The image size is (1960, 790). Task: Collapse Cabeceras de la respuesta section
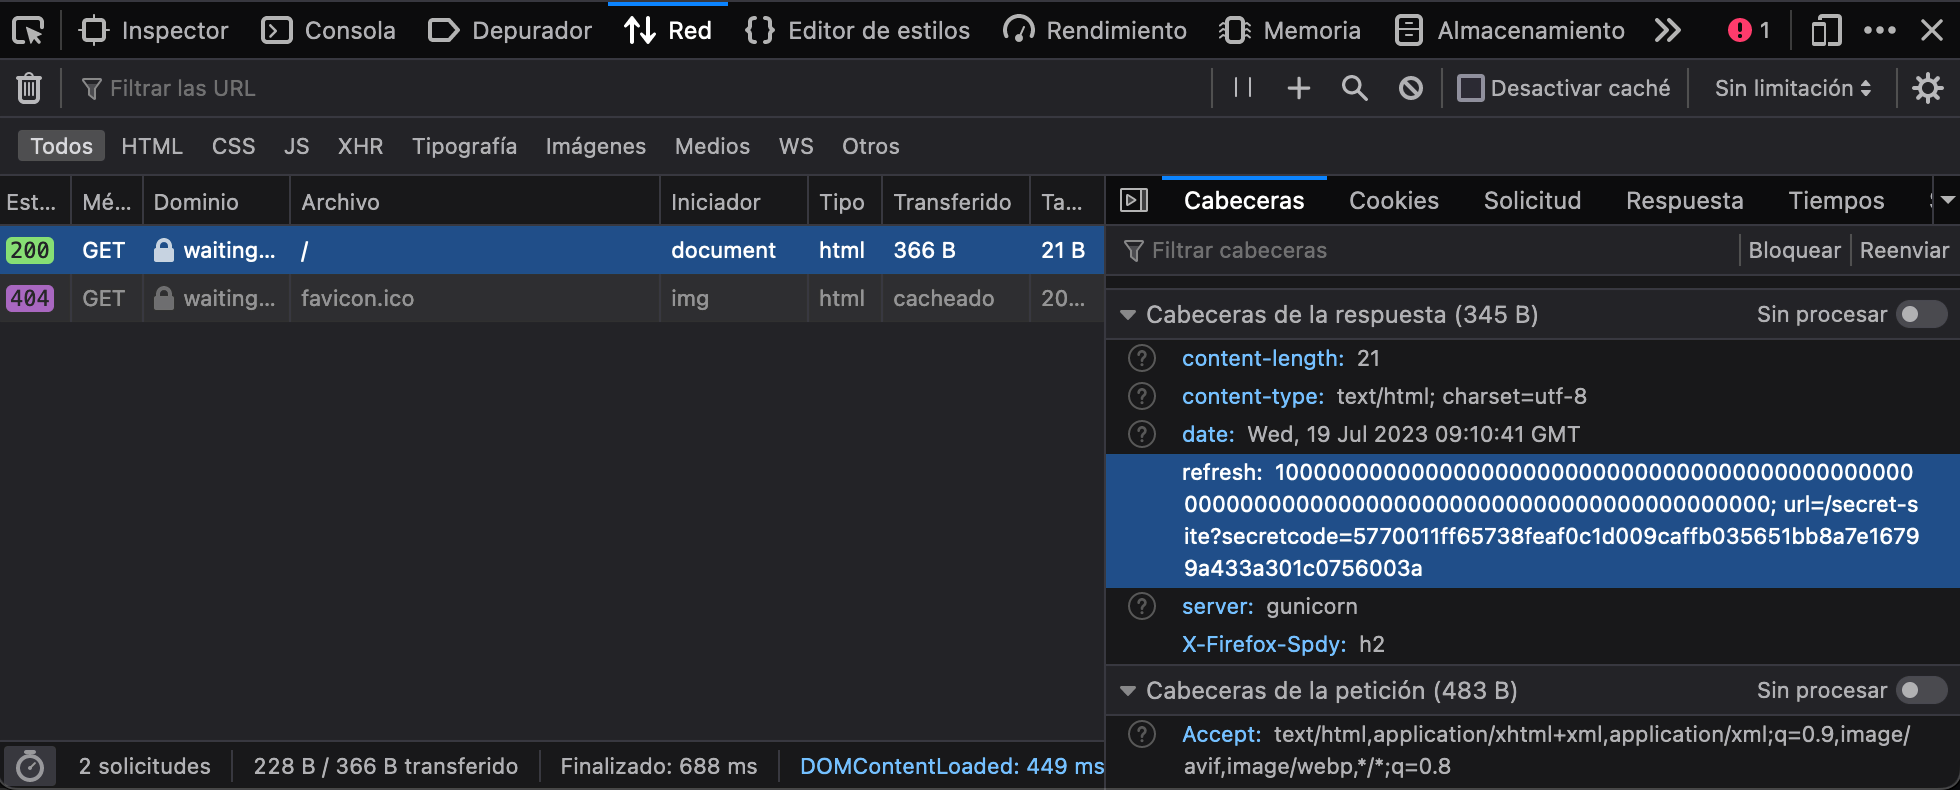1128,315
